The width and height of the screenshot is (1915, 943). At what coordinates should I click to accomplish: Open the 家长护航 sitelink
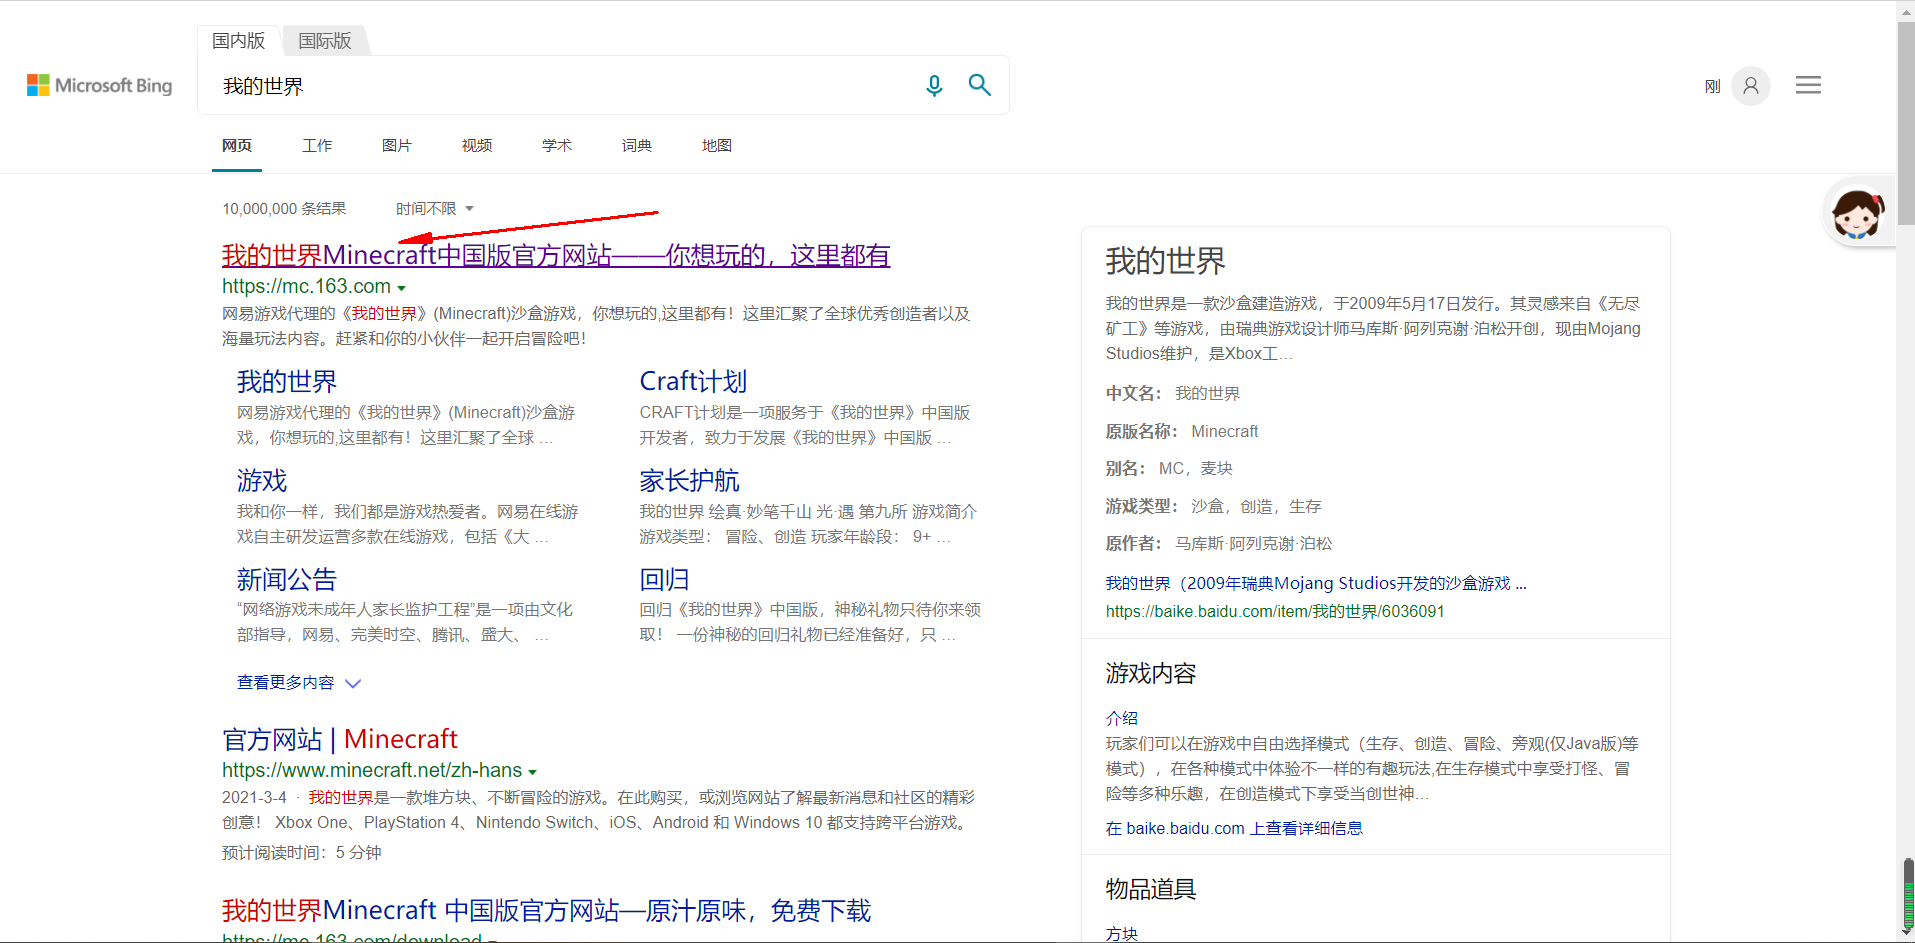click(x=690, y=481)
